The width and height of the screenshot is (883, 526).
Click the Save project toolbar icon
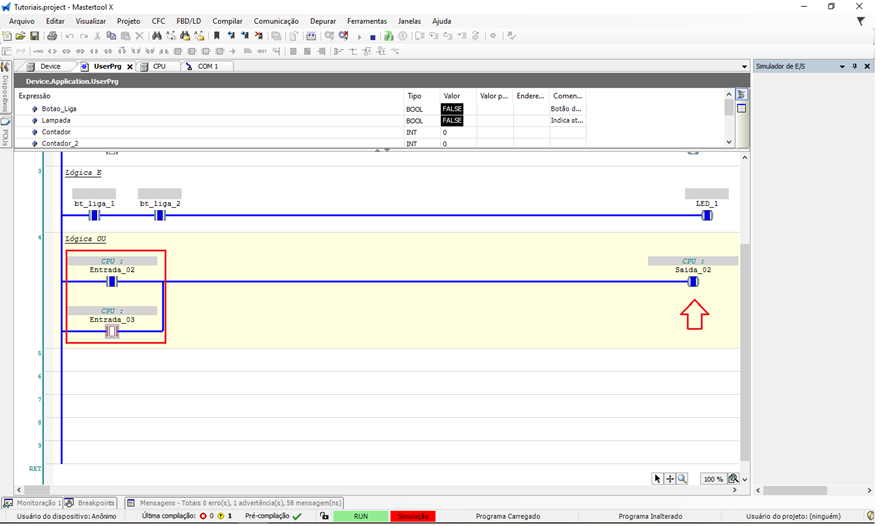click(34, 36)
